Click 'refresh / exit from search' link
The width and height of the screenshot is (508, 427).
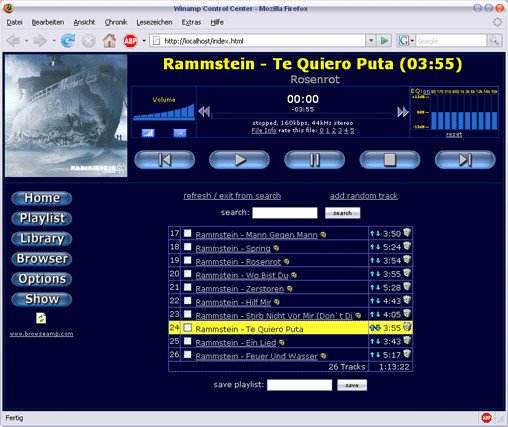[x=232, y=196]
